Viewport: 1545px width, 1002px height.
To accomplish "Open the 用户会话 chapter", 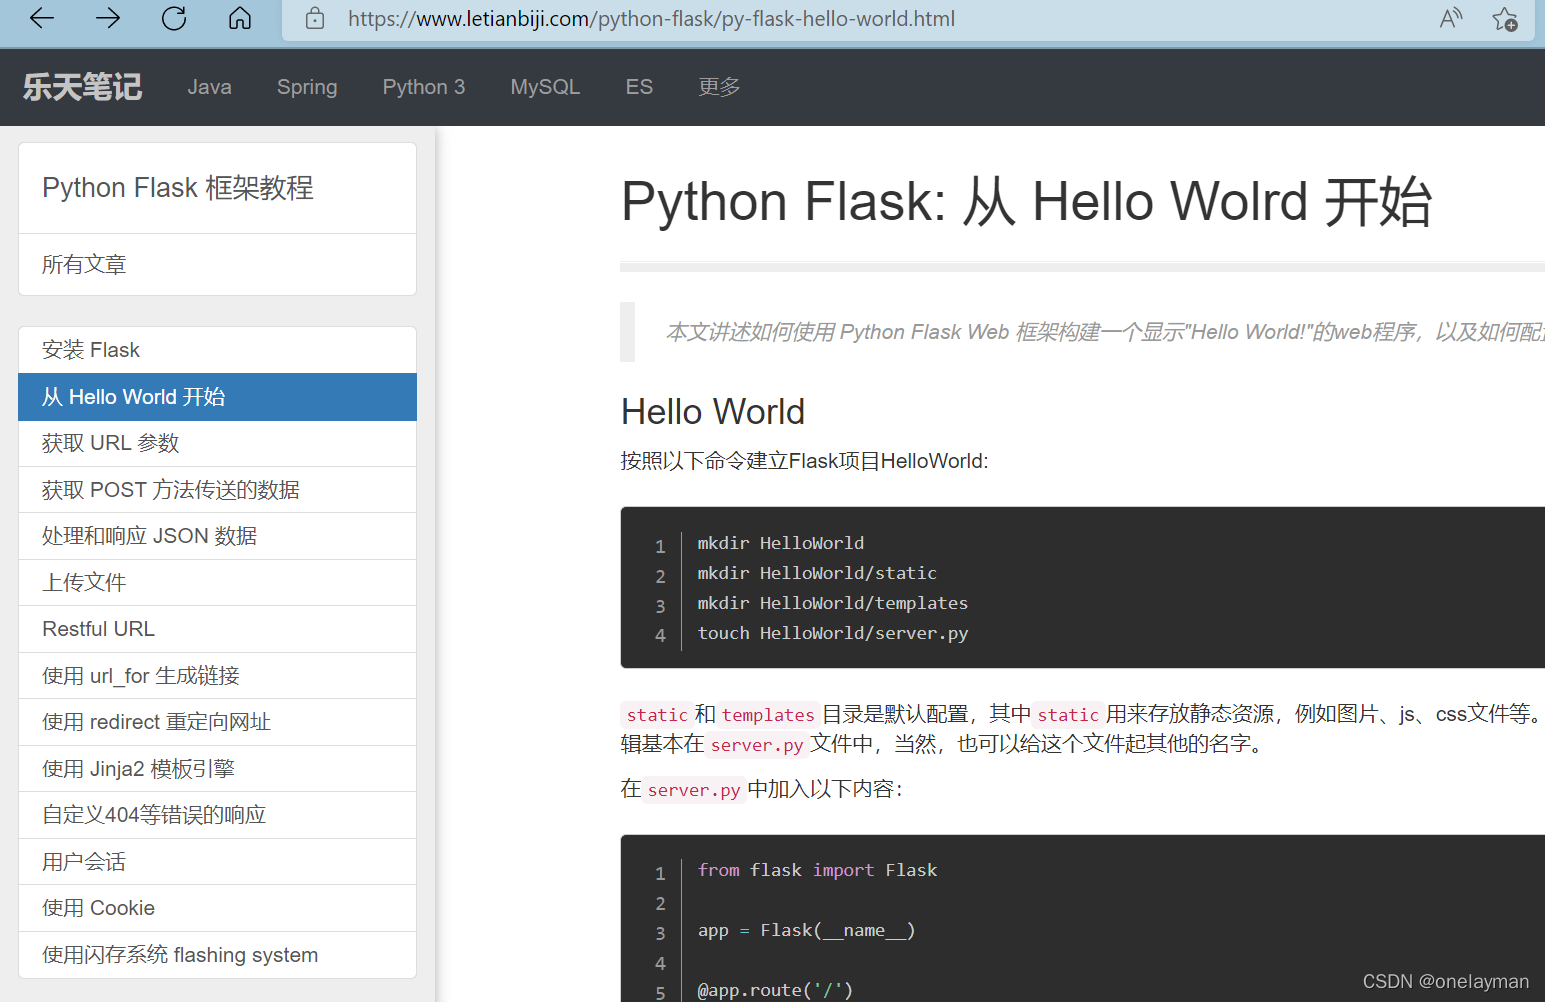I will 217,862.
